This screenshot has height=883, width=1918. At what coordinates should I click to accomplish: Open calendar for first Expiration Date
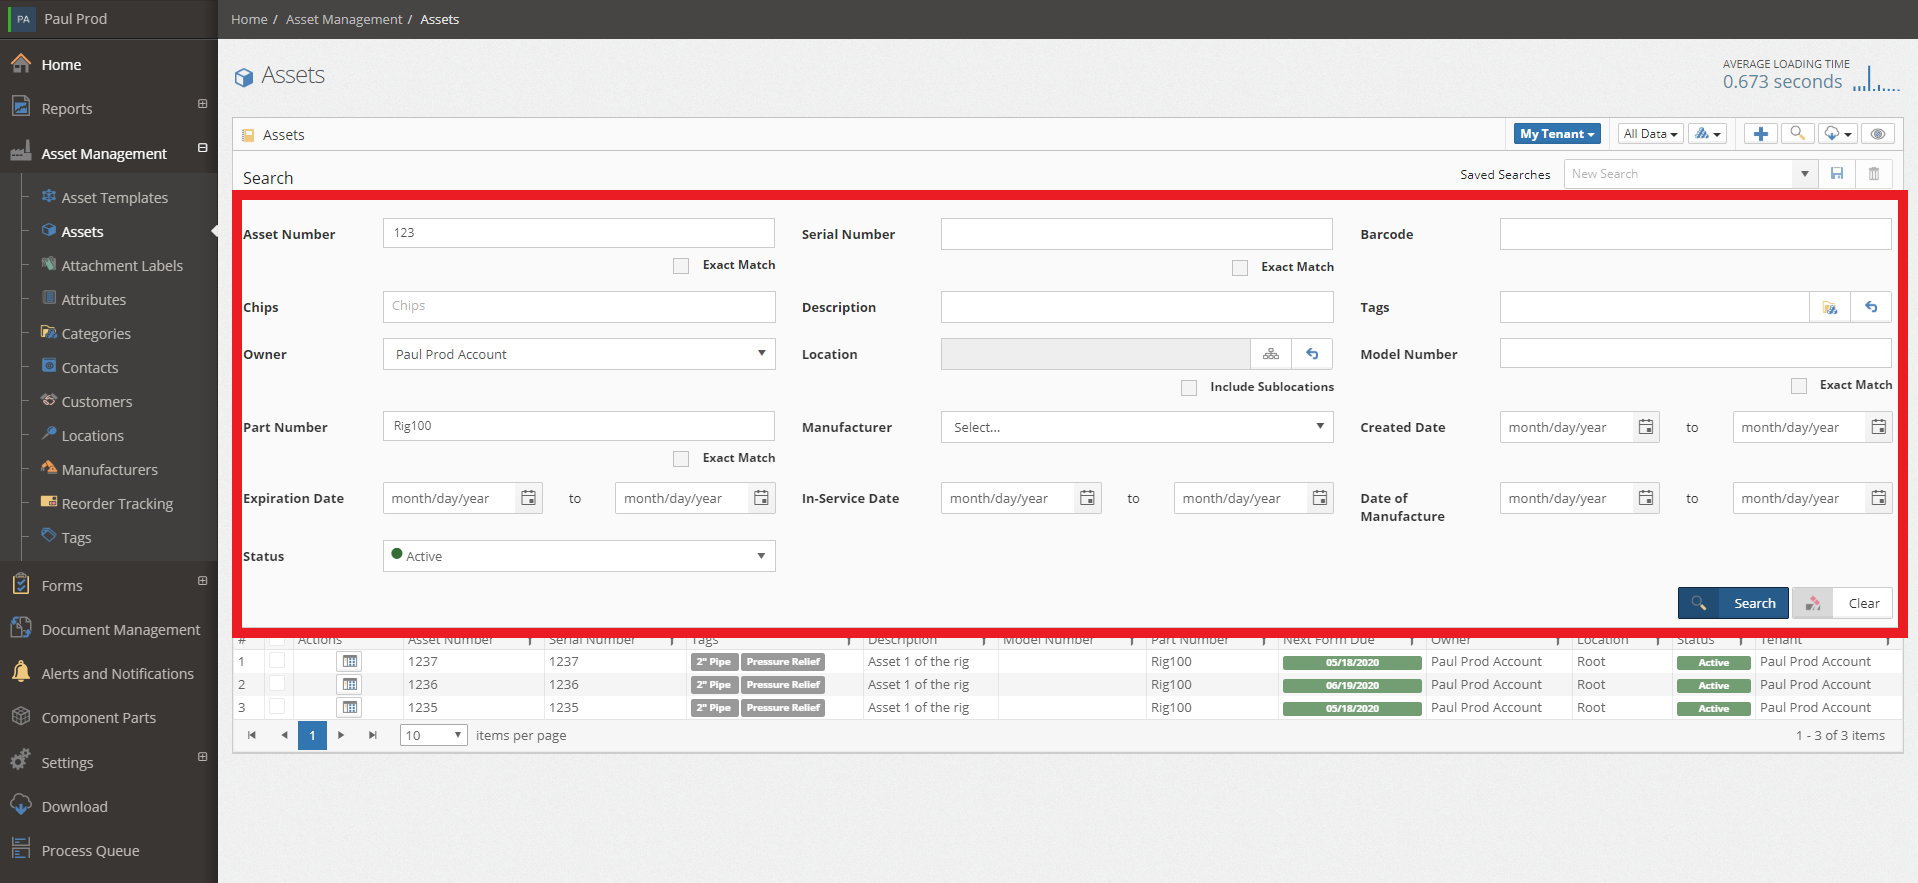pos(529,498)
